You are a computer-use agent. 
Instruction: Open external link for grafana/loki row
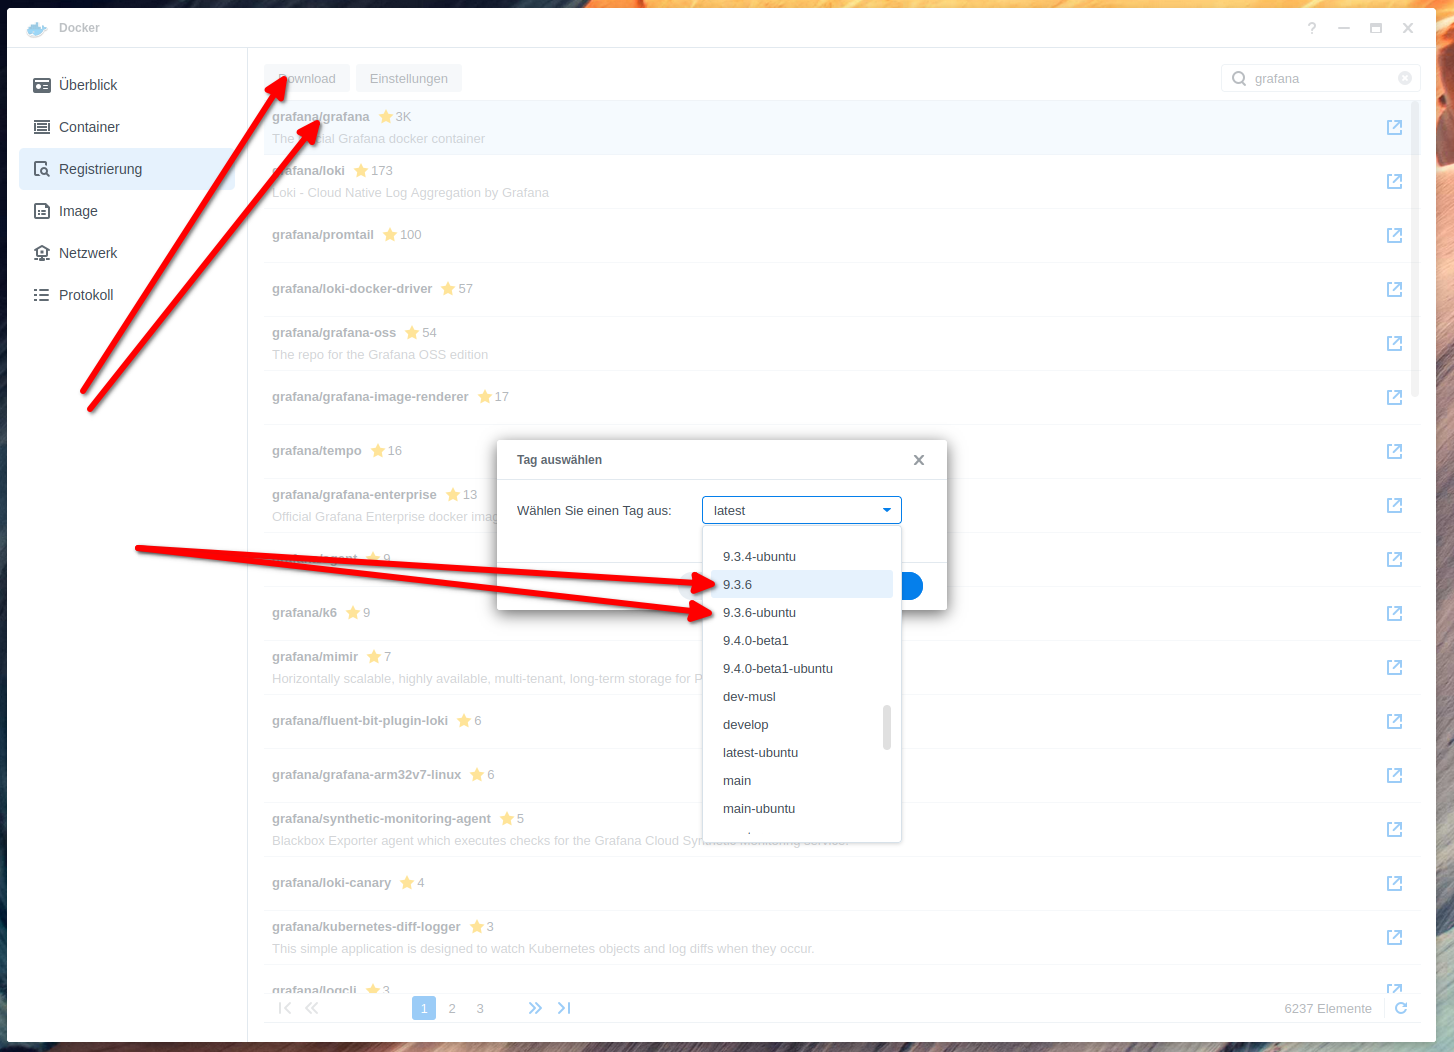pos(1394,181)
